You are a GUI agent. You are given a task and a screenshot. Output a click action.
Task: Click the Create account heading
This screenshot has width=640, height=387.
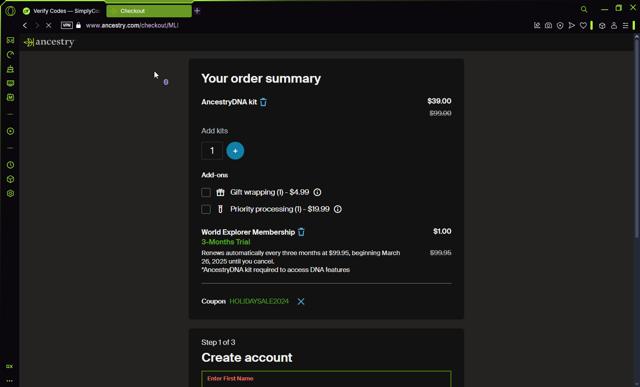[x=247, y=358]
